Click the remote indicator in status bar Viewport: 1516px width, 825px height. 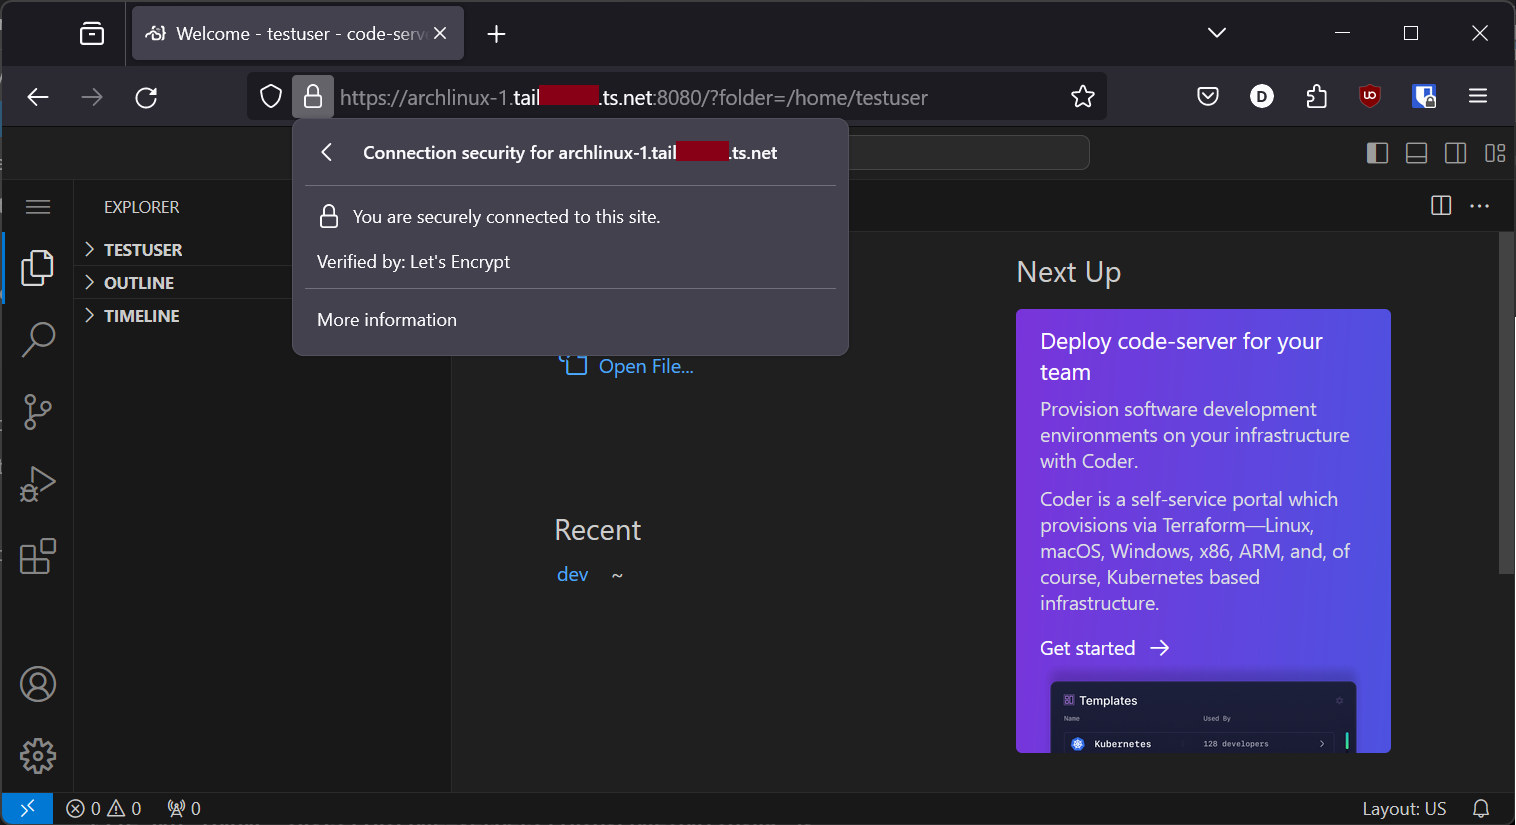point(27,808)
